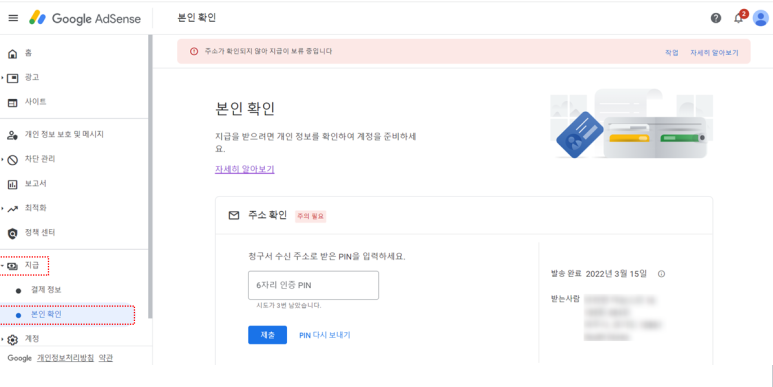Open the notifications bell

(x=738, y=18)
